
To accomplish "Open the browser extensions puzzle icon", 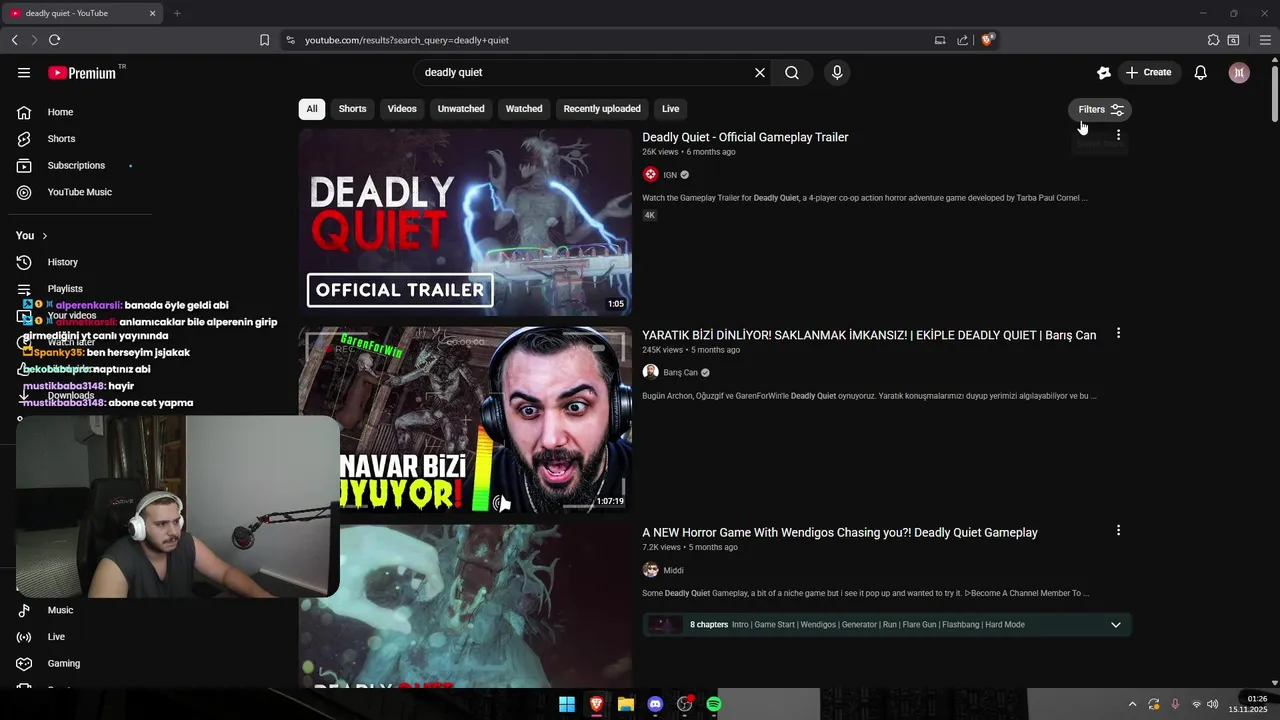I will tap(1213, 40).
